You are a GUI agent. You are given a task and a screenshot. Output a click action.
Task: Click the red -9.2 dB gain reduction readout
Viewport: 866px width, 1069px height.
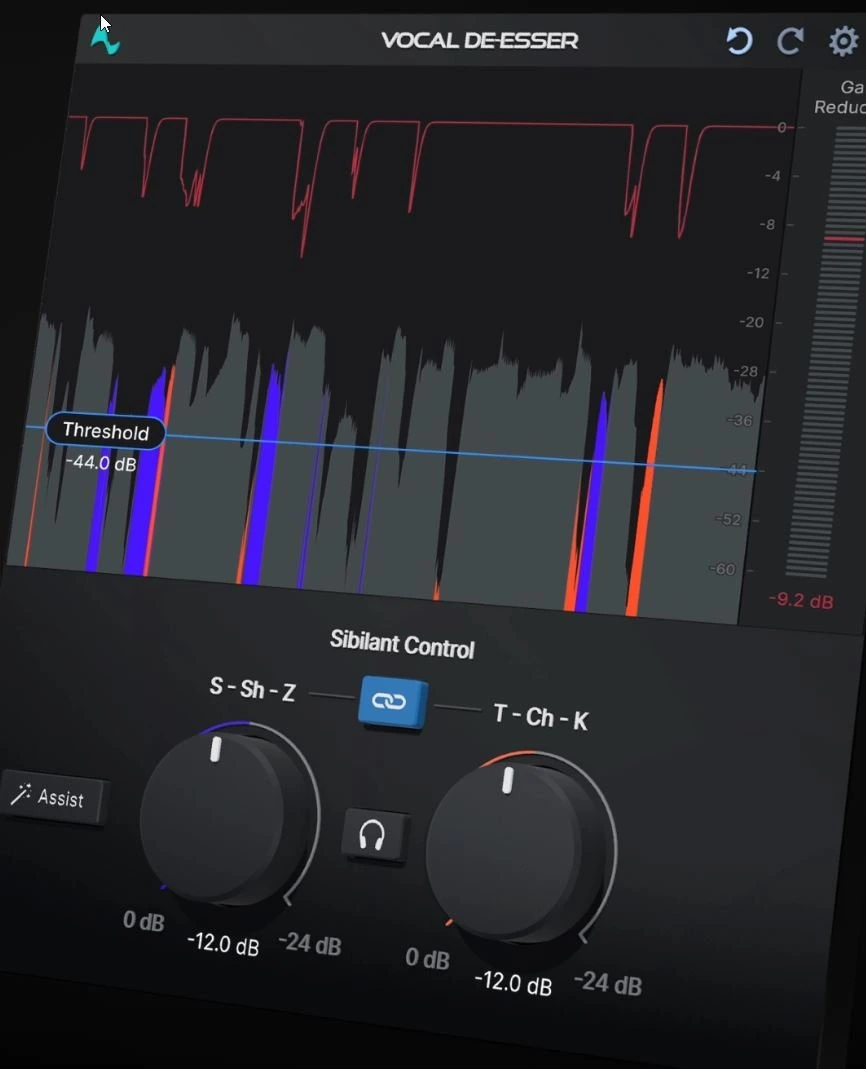801,601
